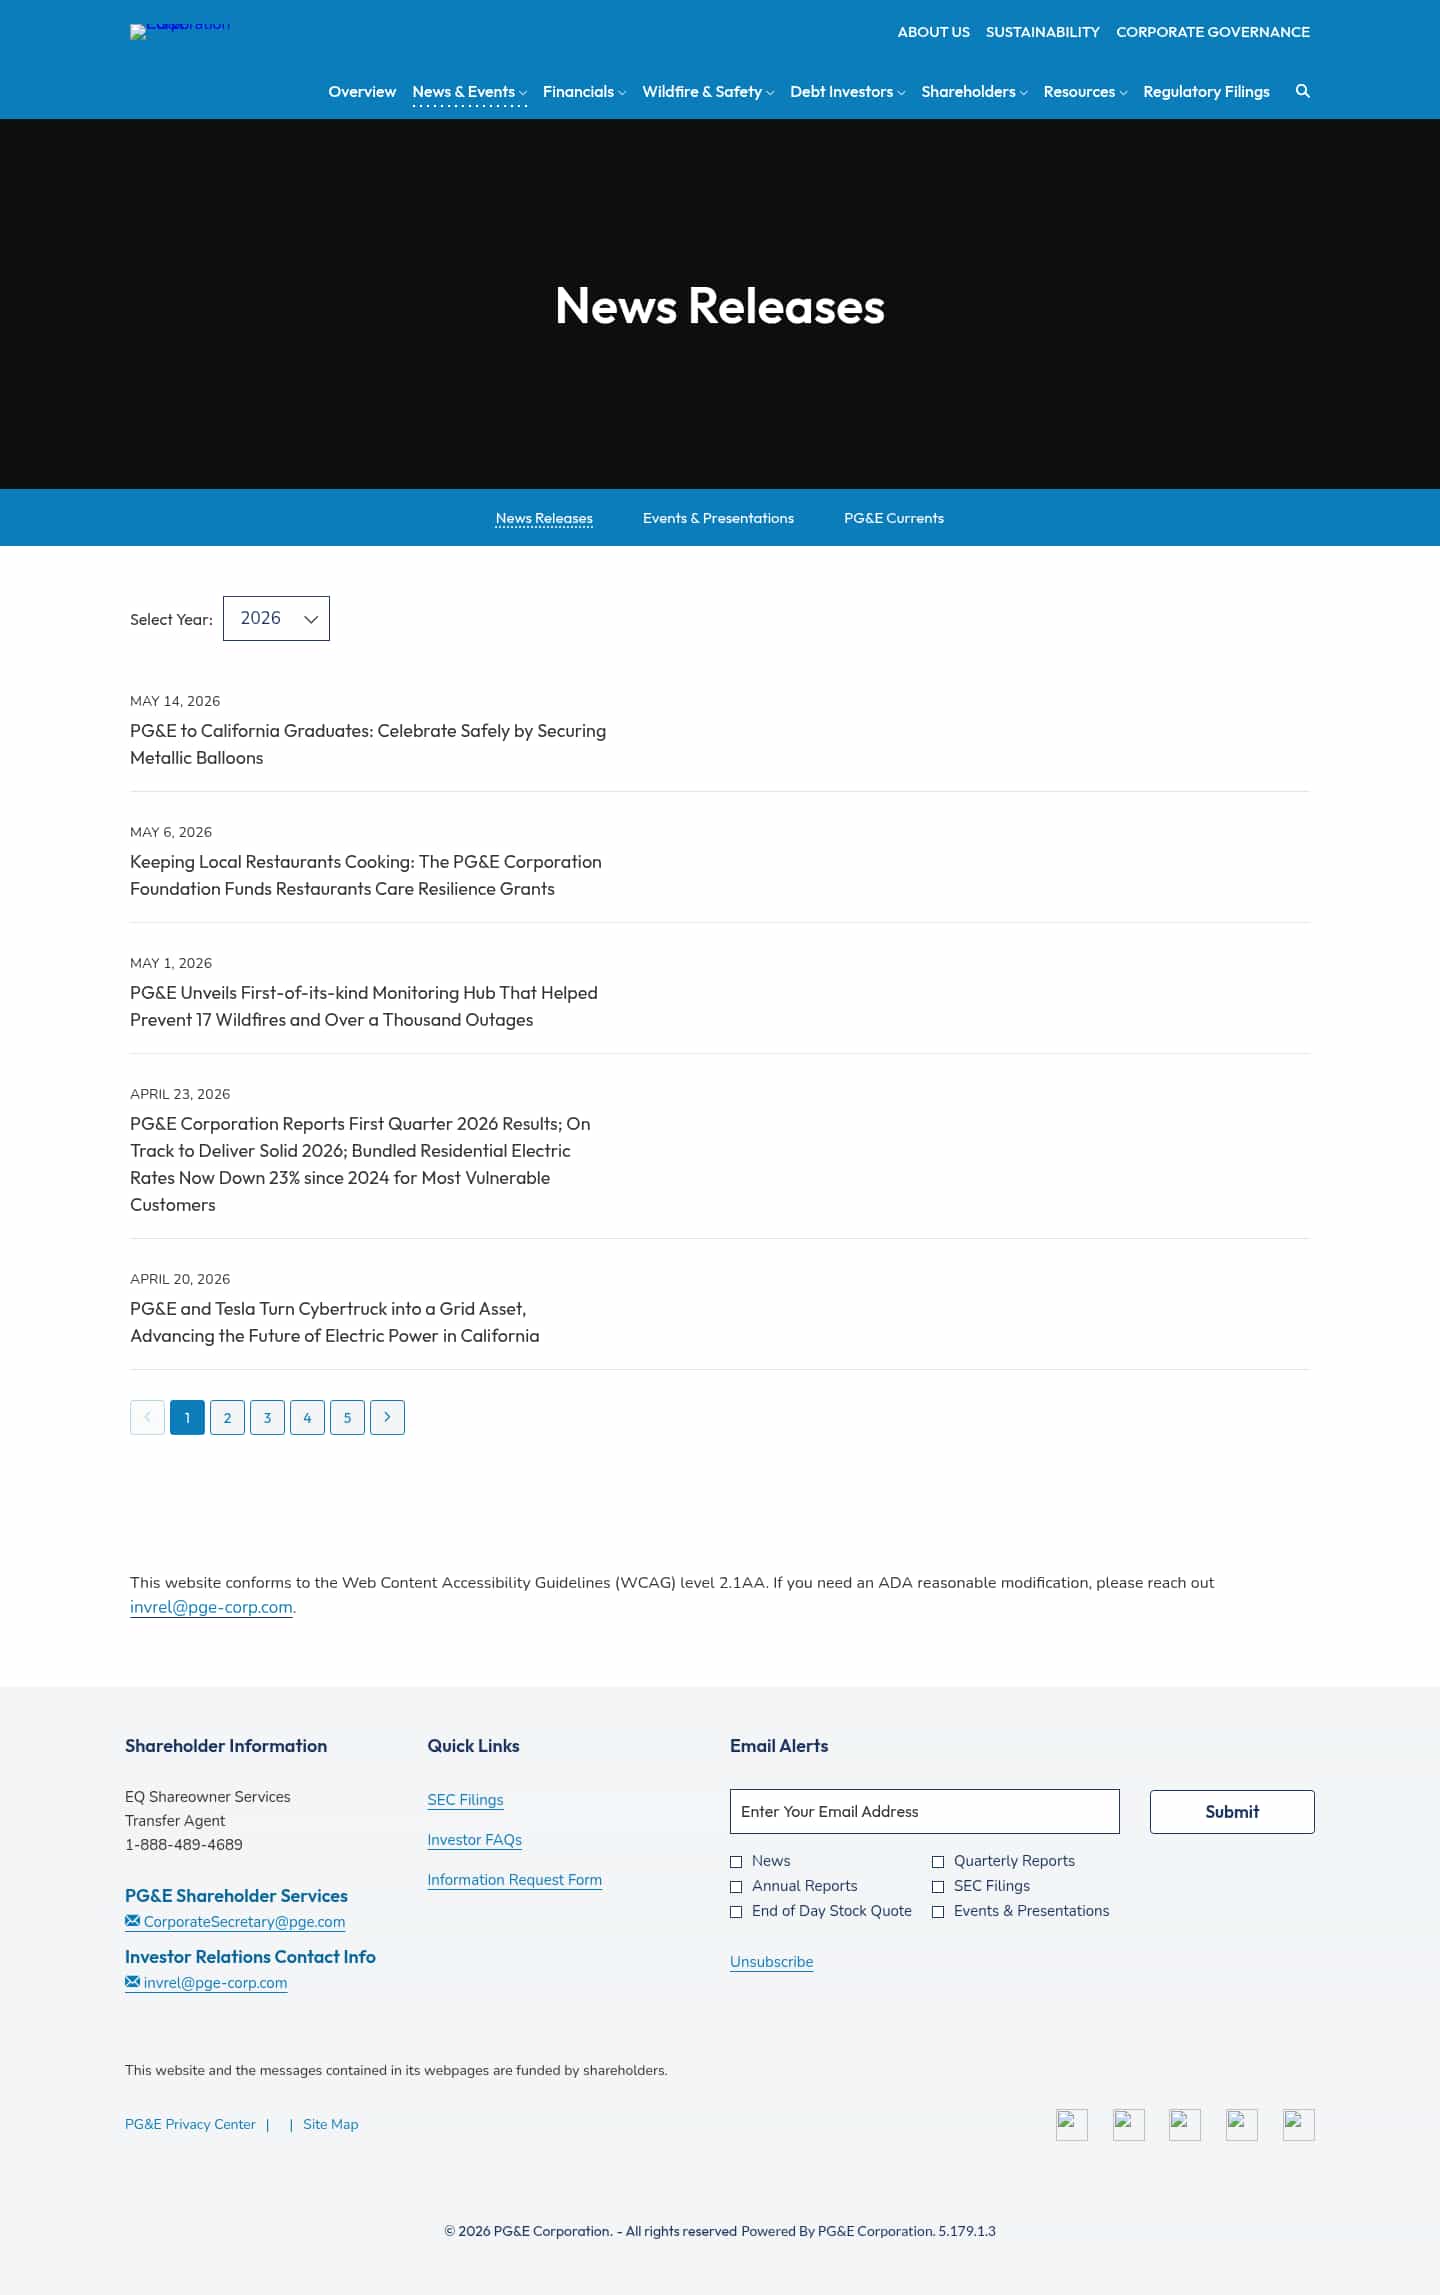Click invrel@pge-corp.com in accessibility notice
1440x2295 pixels.
point(211,1607)
